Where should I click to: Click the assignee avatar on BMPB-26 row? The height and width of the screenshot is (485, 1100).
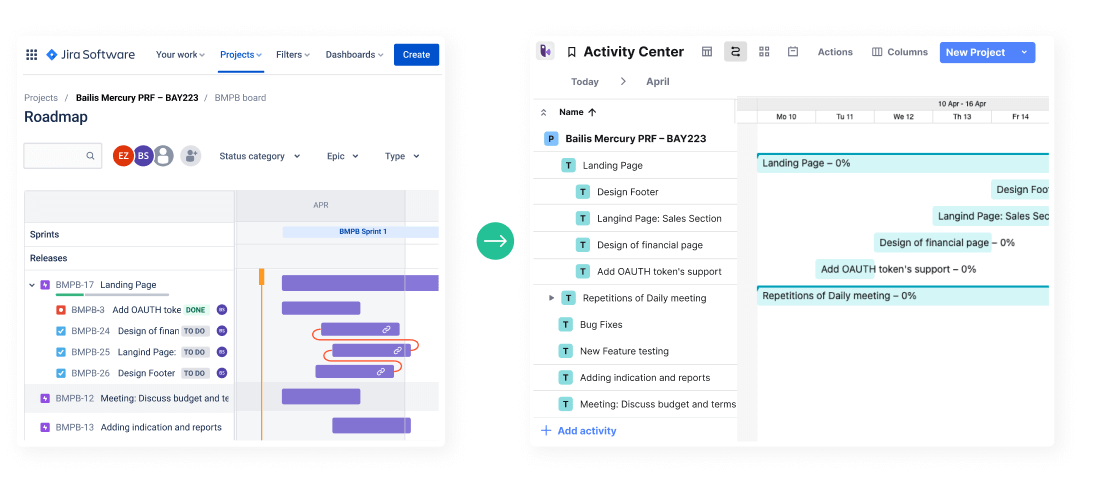coord(222,373)
